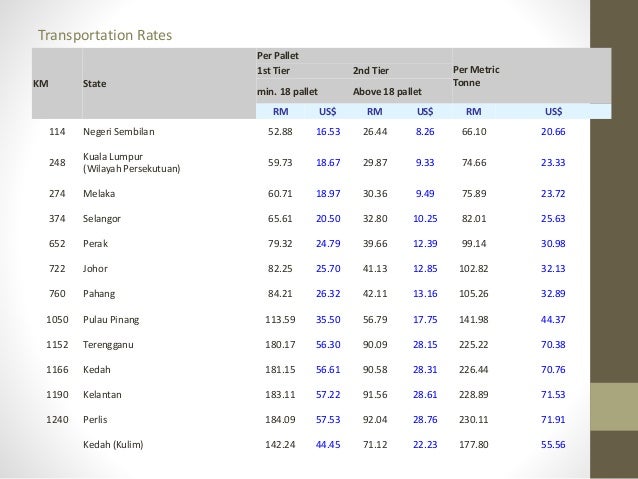This screenshot has width=638, height=479.
Task: Click the 2nd Tier header
Action: coord(370,71)
